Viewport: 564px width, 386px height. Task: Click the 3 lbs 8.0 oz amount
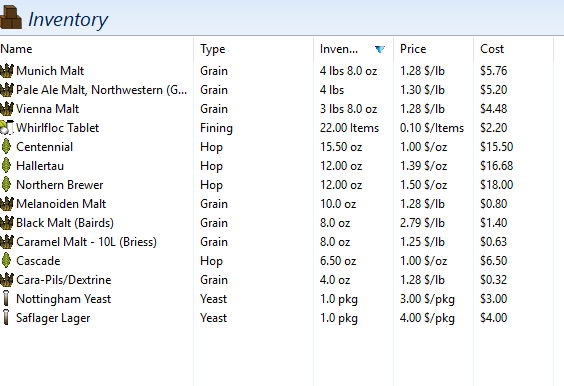[349, 109]
